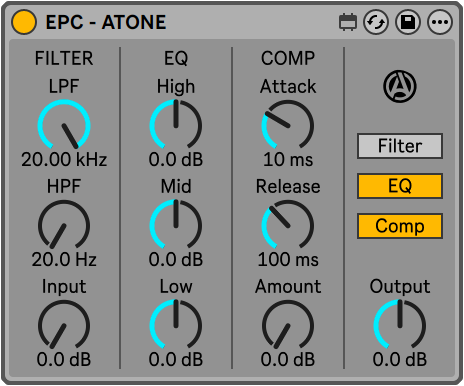Click the Input gain knob
Viewport: 464px width, 386px height.
pyautogui.click(x=64, y=325)
